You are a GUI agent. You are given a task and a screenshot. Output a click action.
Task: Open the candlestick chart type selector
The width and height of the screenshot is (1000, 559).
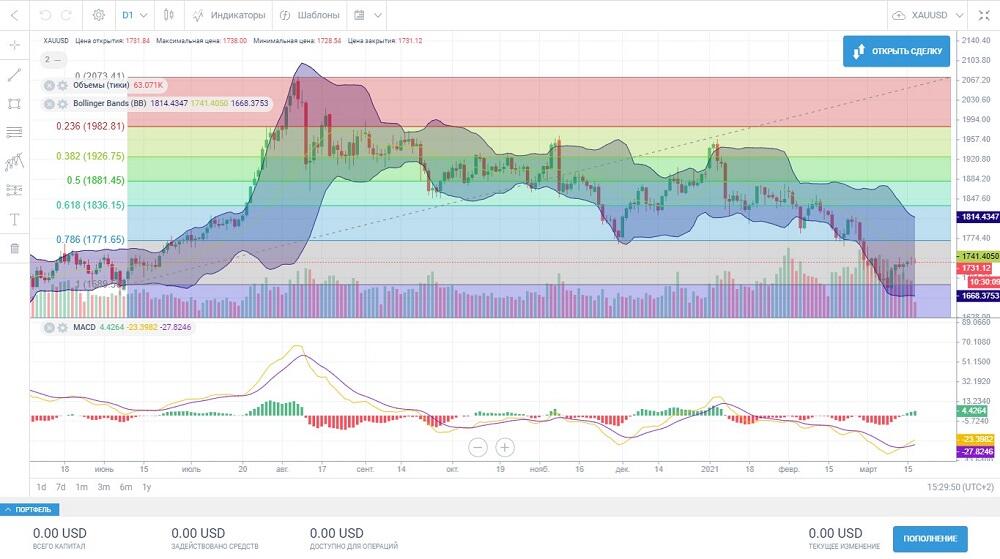(168, 15)
